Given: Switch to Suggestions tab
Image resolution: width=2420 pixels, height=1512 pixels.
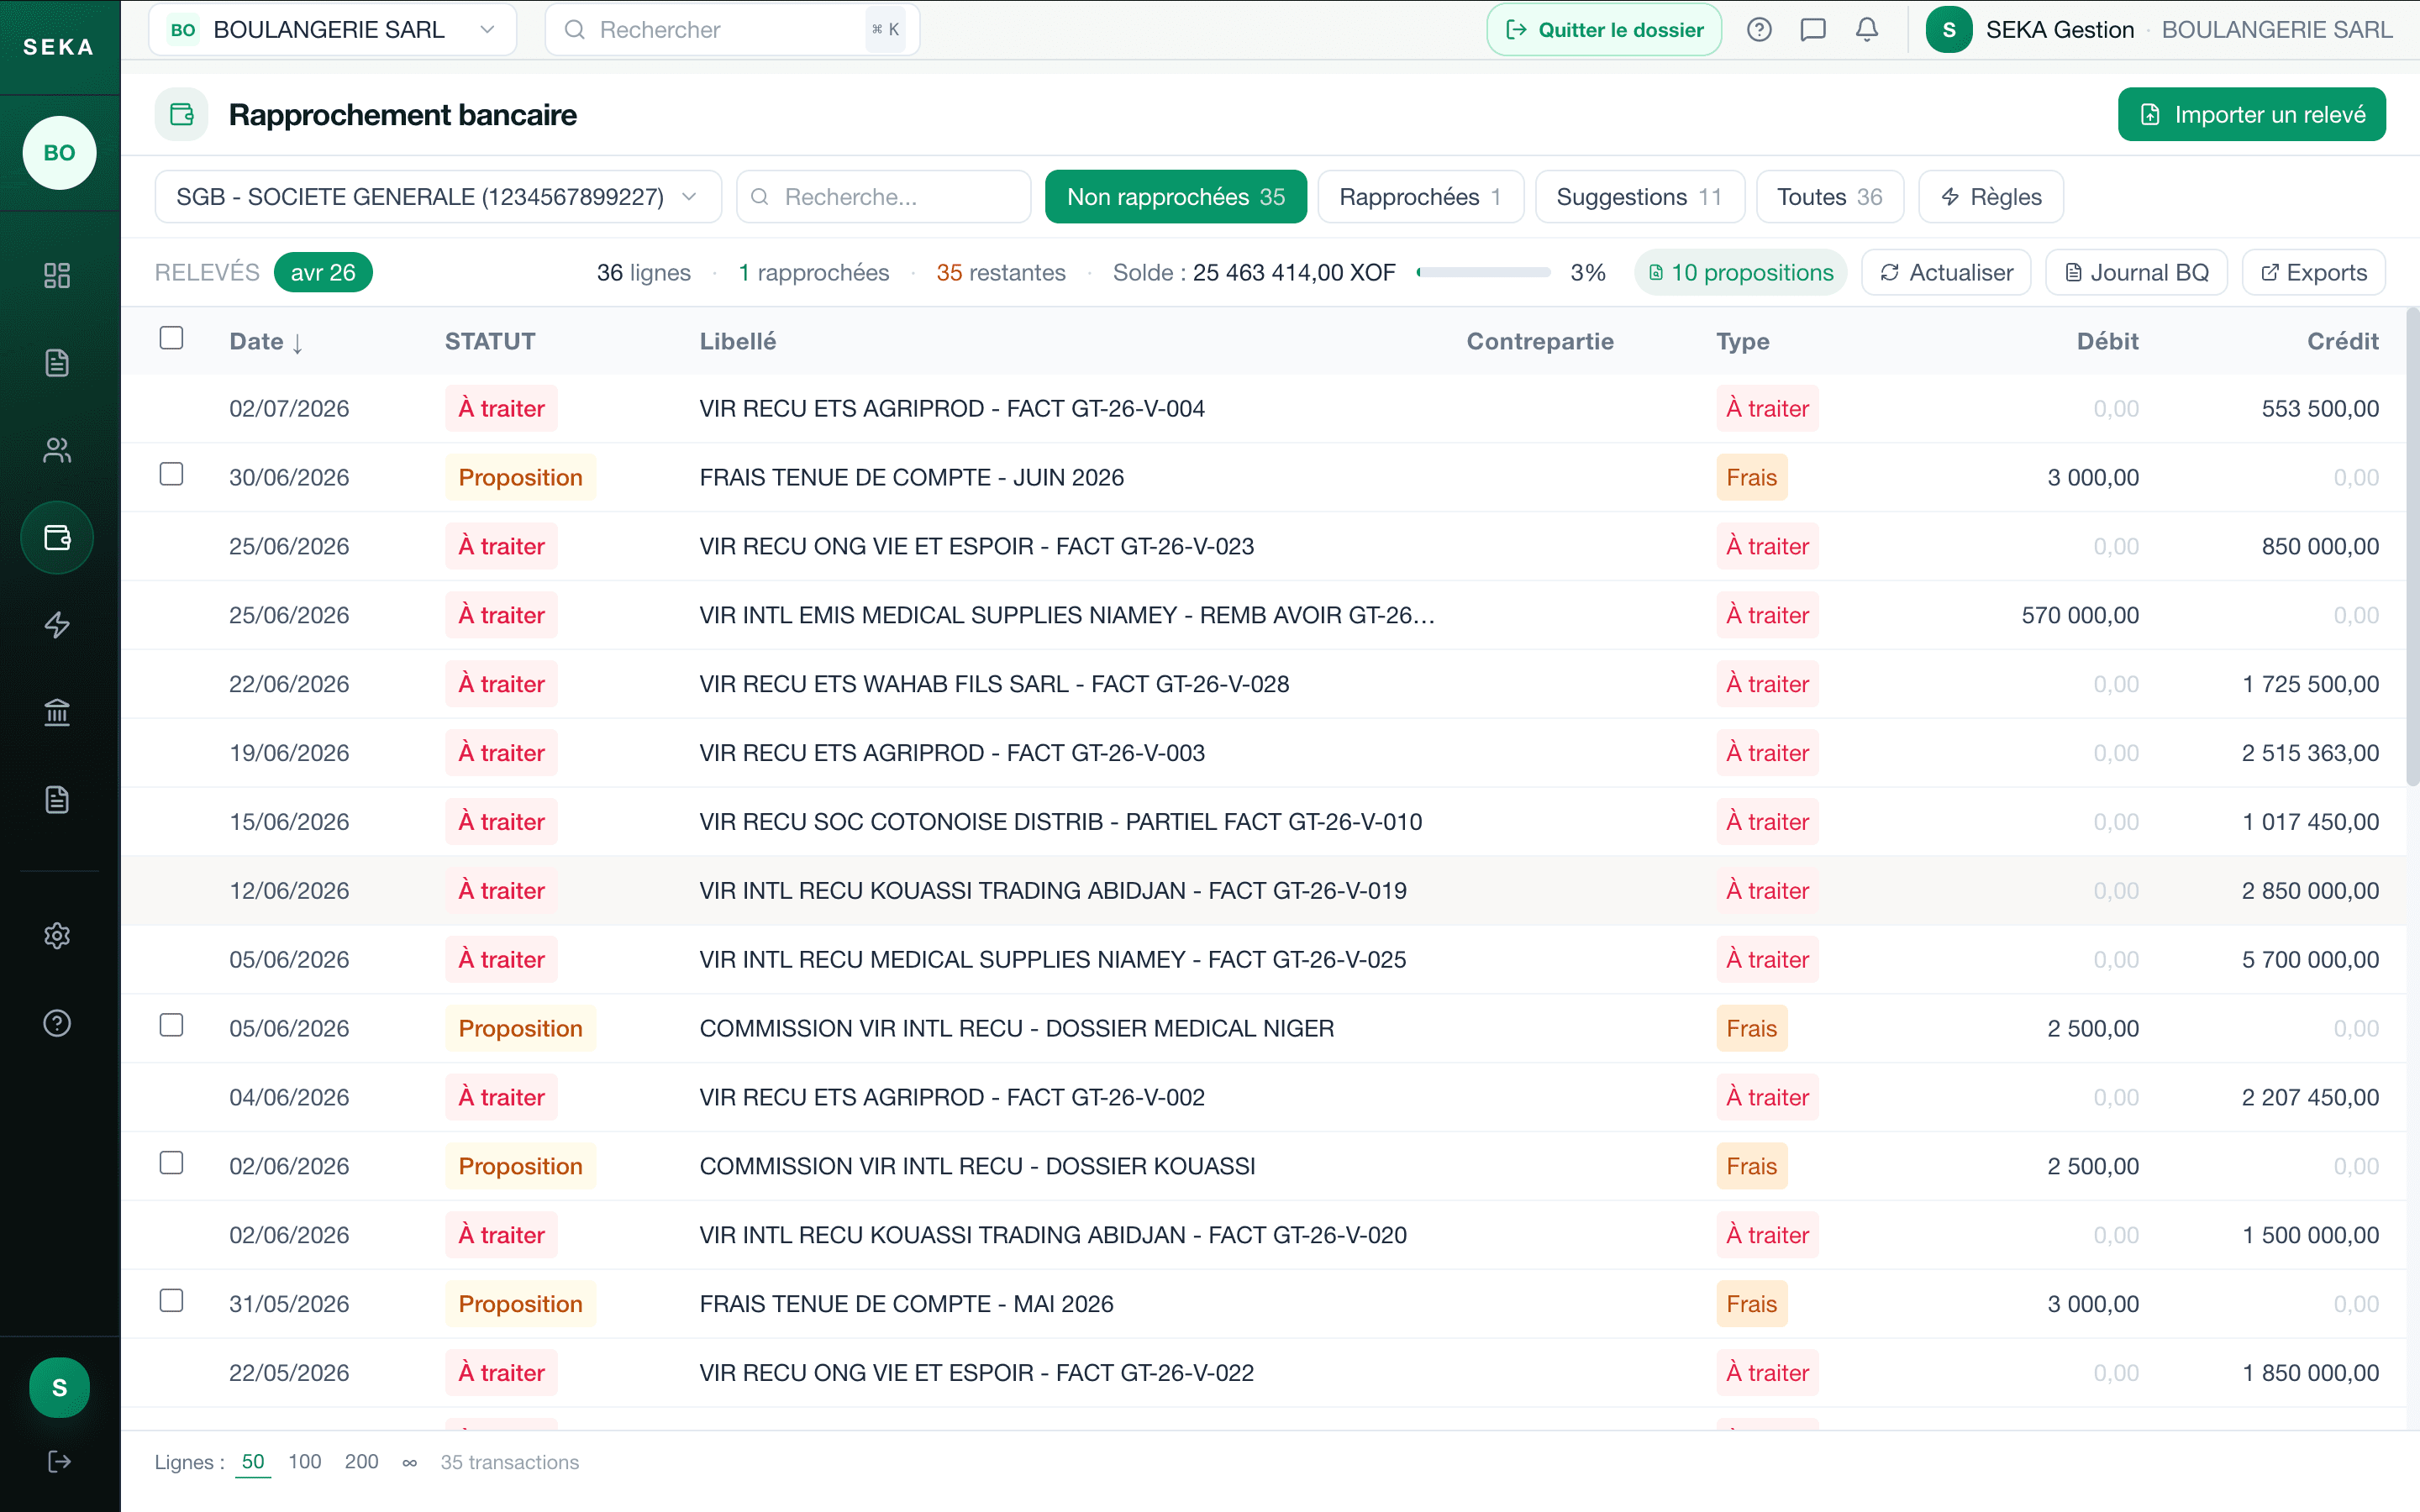Looking at the screenshot, I should coord(1639,197).
